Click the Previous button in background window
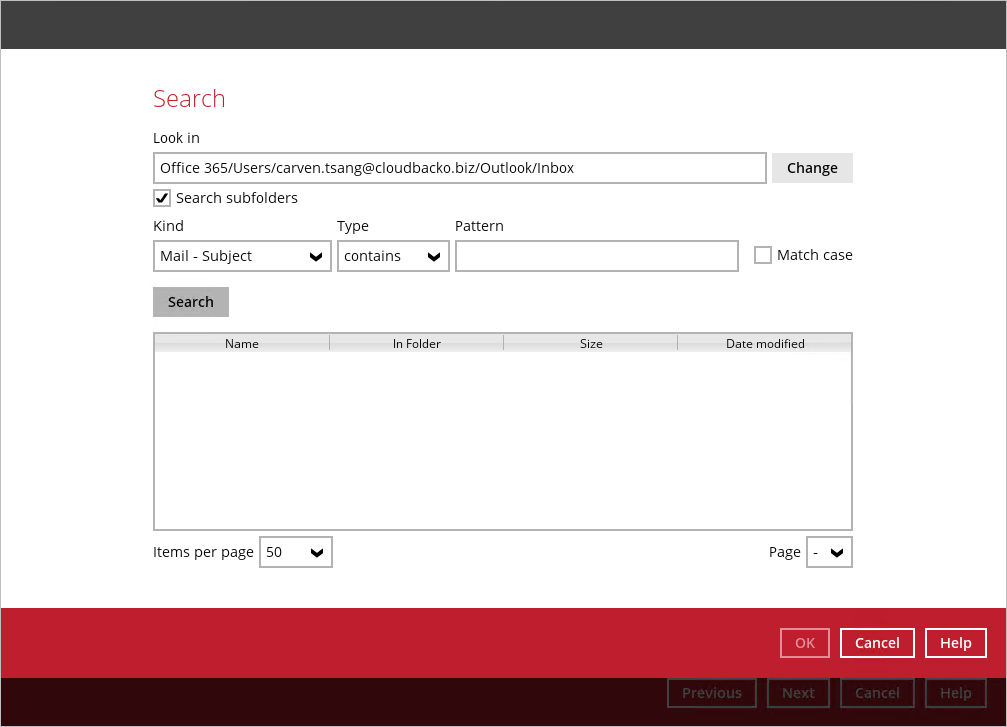This screenshot has width=1007, height=727. point(712,693)
